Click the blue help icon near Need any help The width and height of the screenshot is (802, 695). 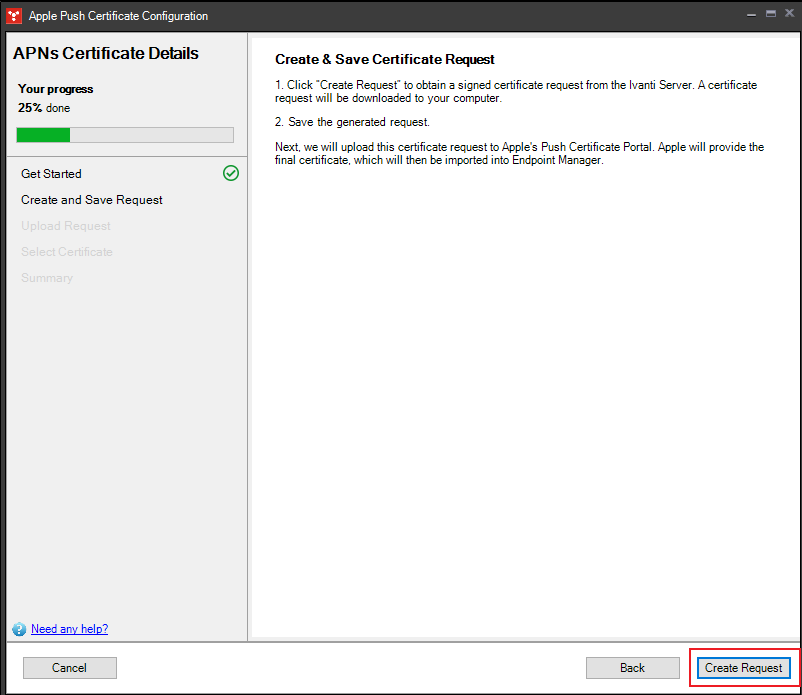(x=19, y=629)
